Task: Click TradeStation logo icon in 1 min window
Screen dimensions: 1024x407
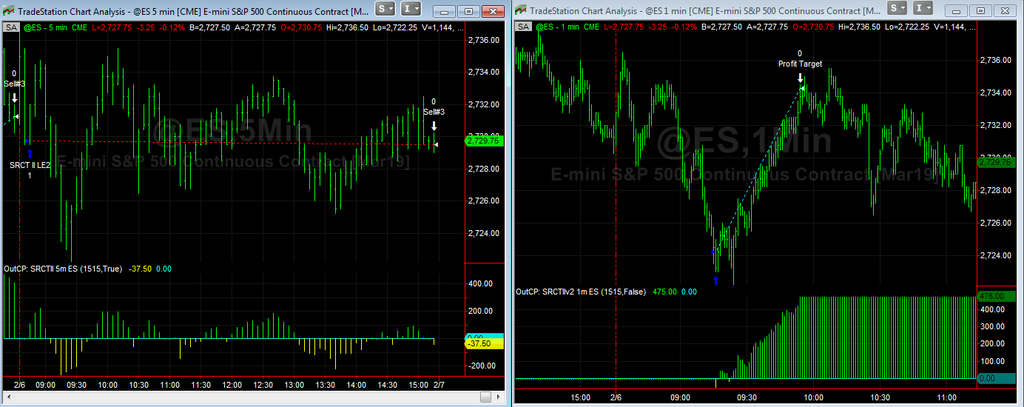Action: point(520,9)
